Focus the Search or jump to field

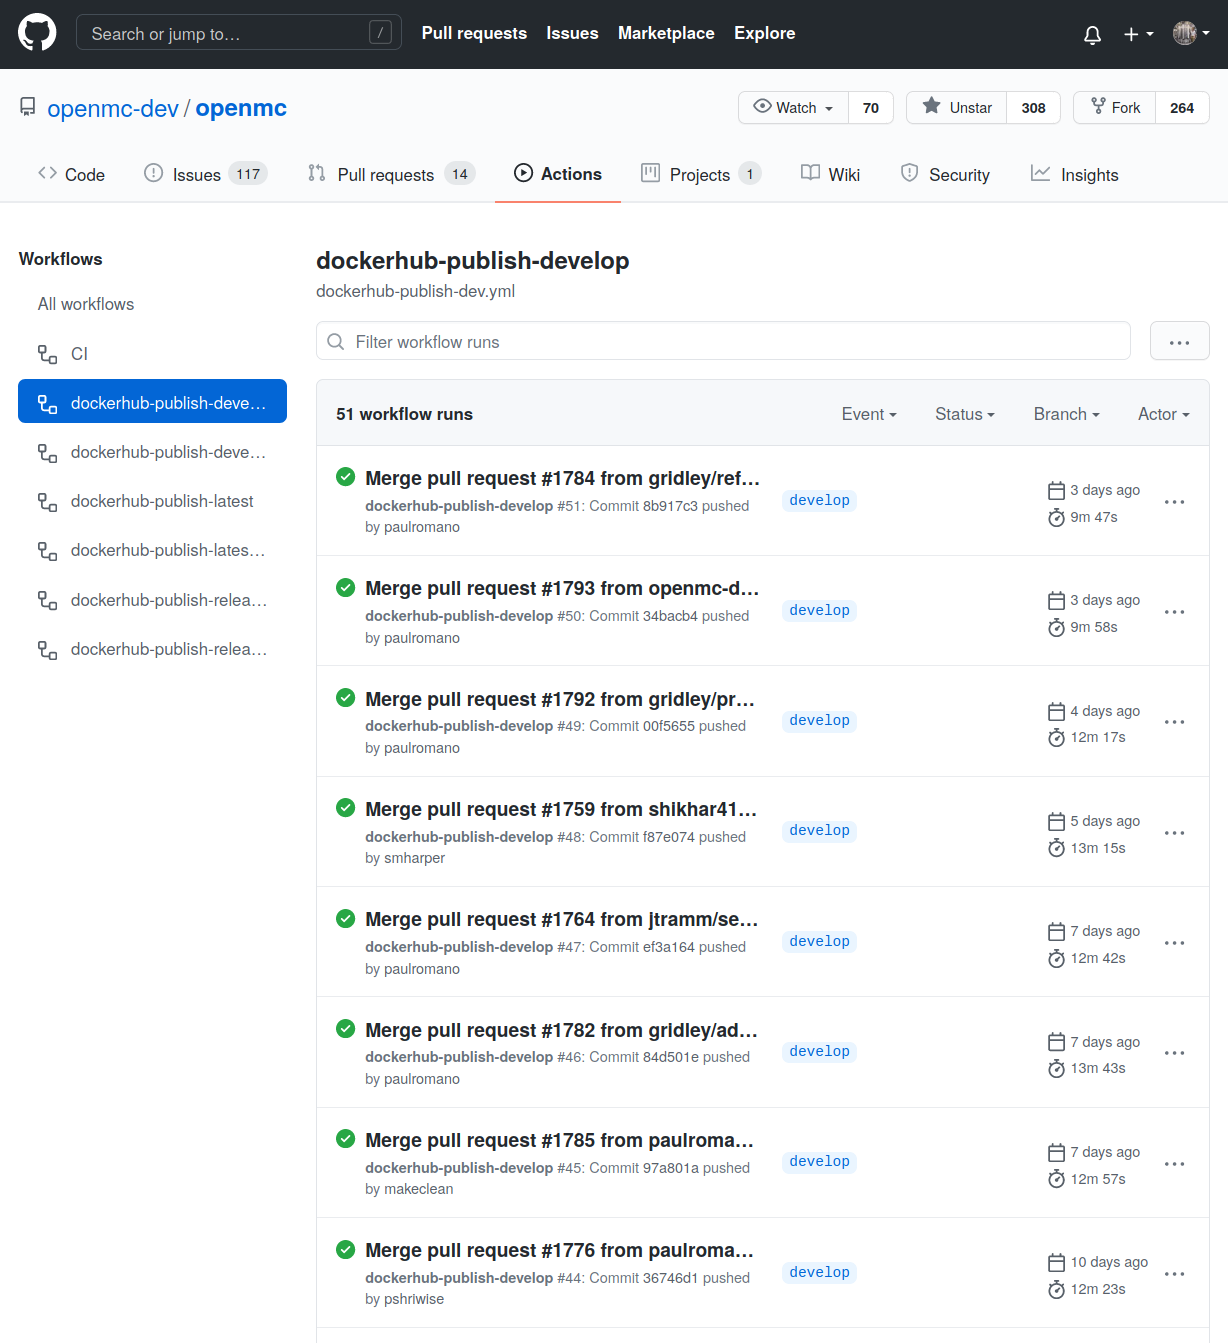[x=239, y=33]
